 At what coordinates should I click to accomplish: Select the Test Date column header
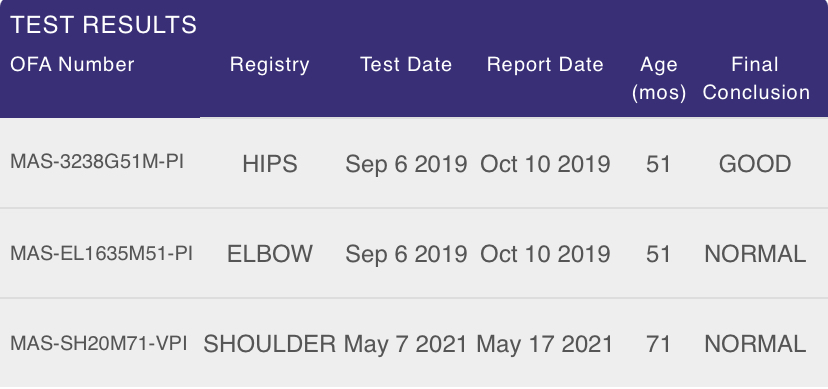(406, 64)
